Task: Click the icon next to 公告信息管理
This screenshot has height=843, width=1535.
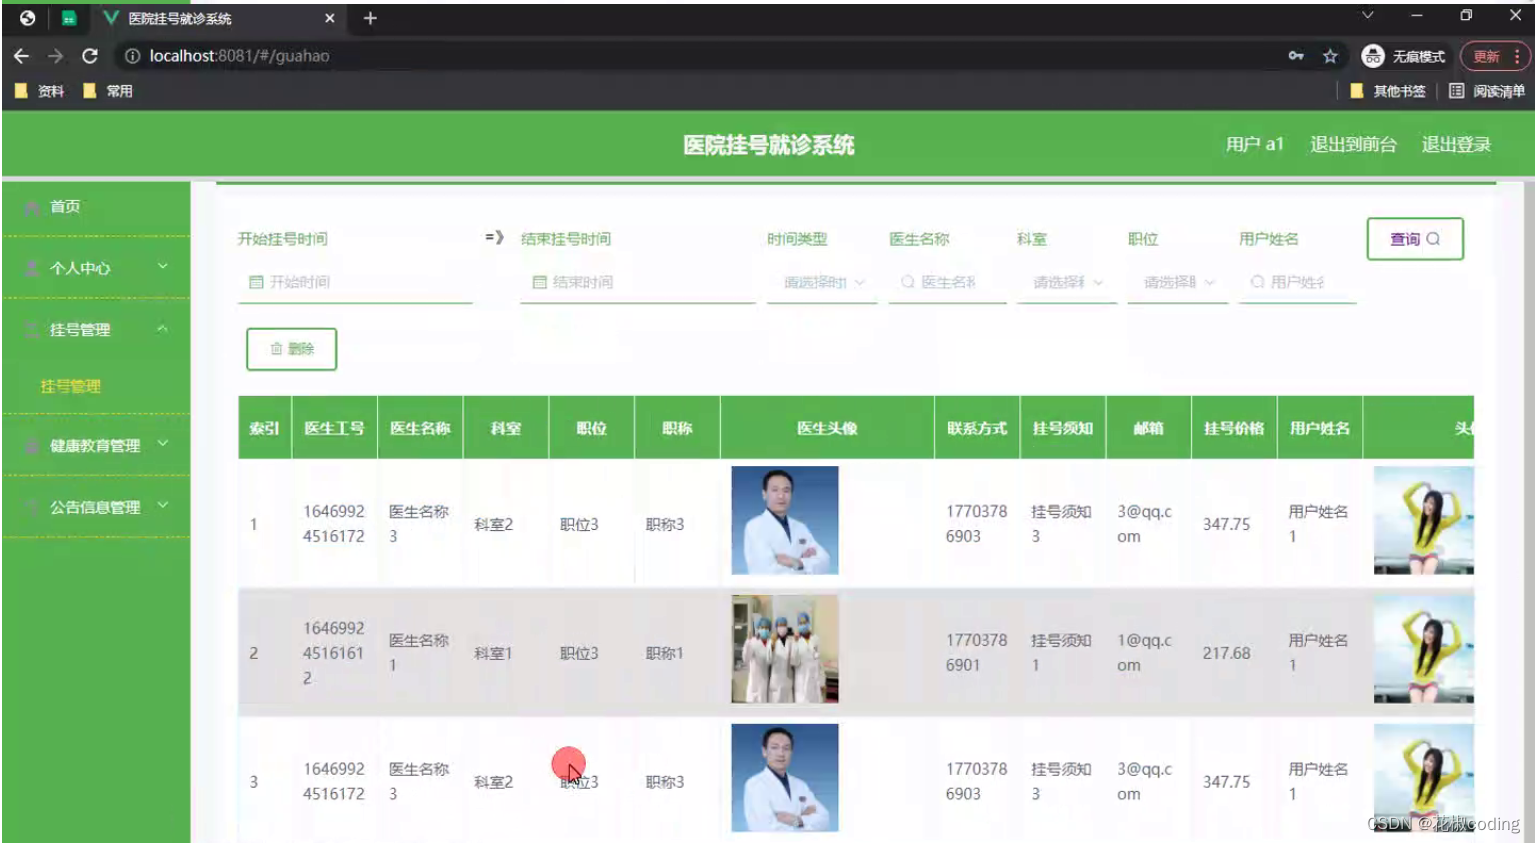Action: coord(29,507)
